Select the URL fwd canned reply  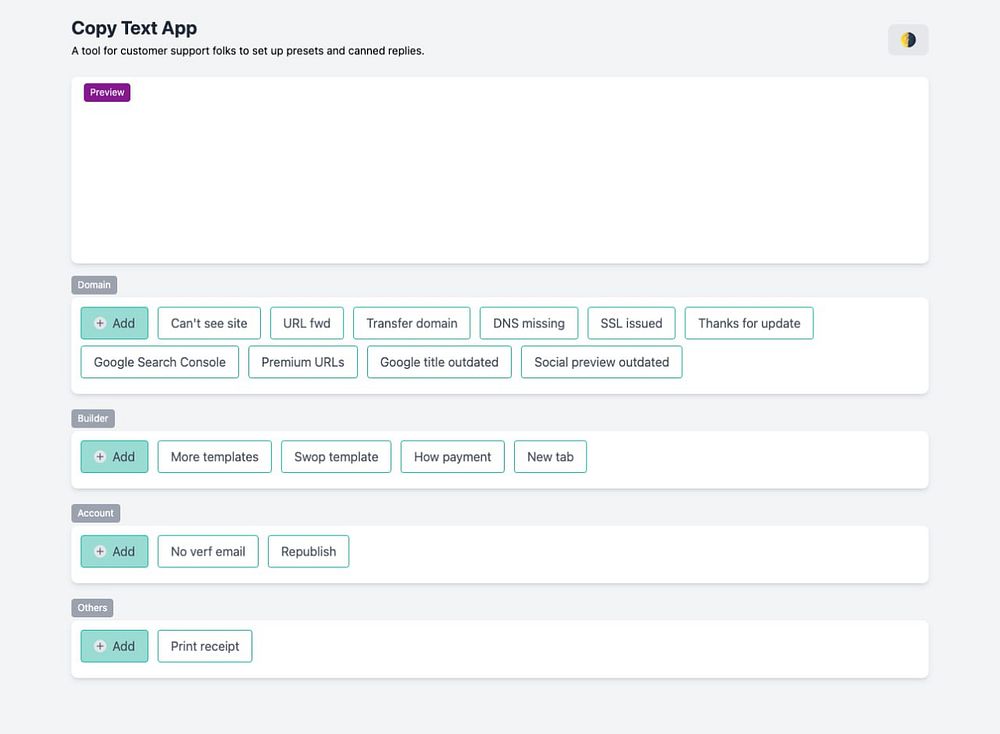[307, 323]
